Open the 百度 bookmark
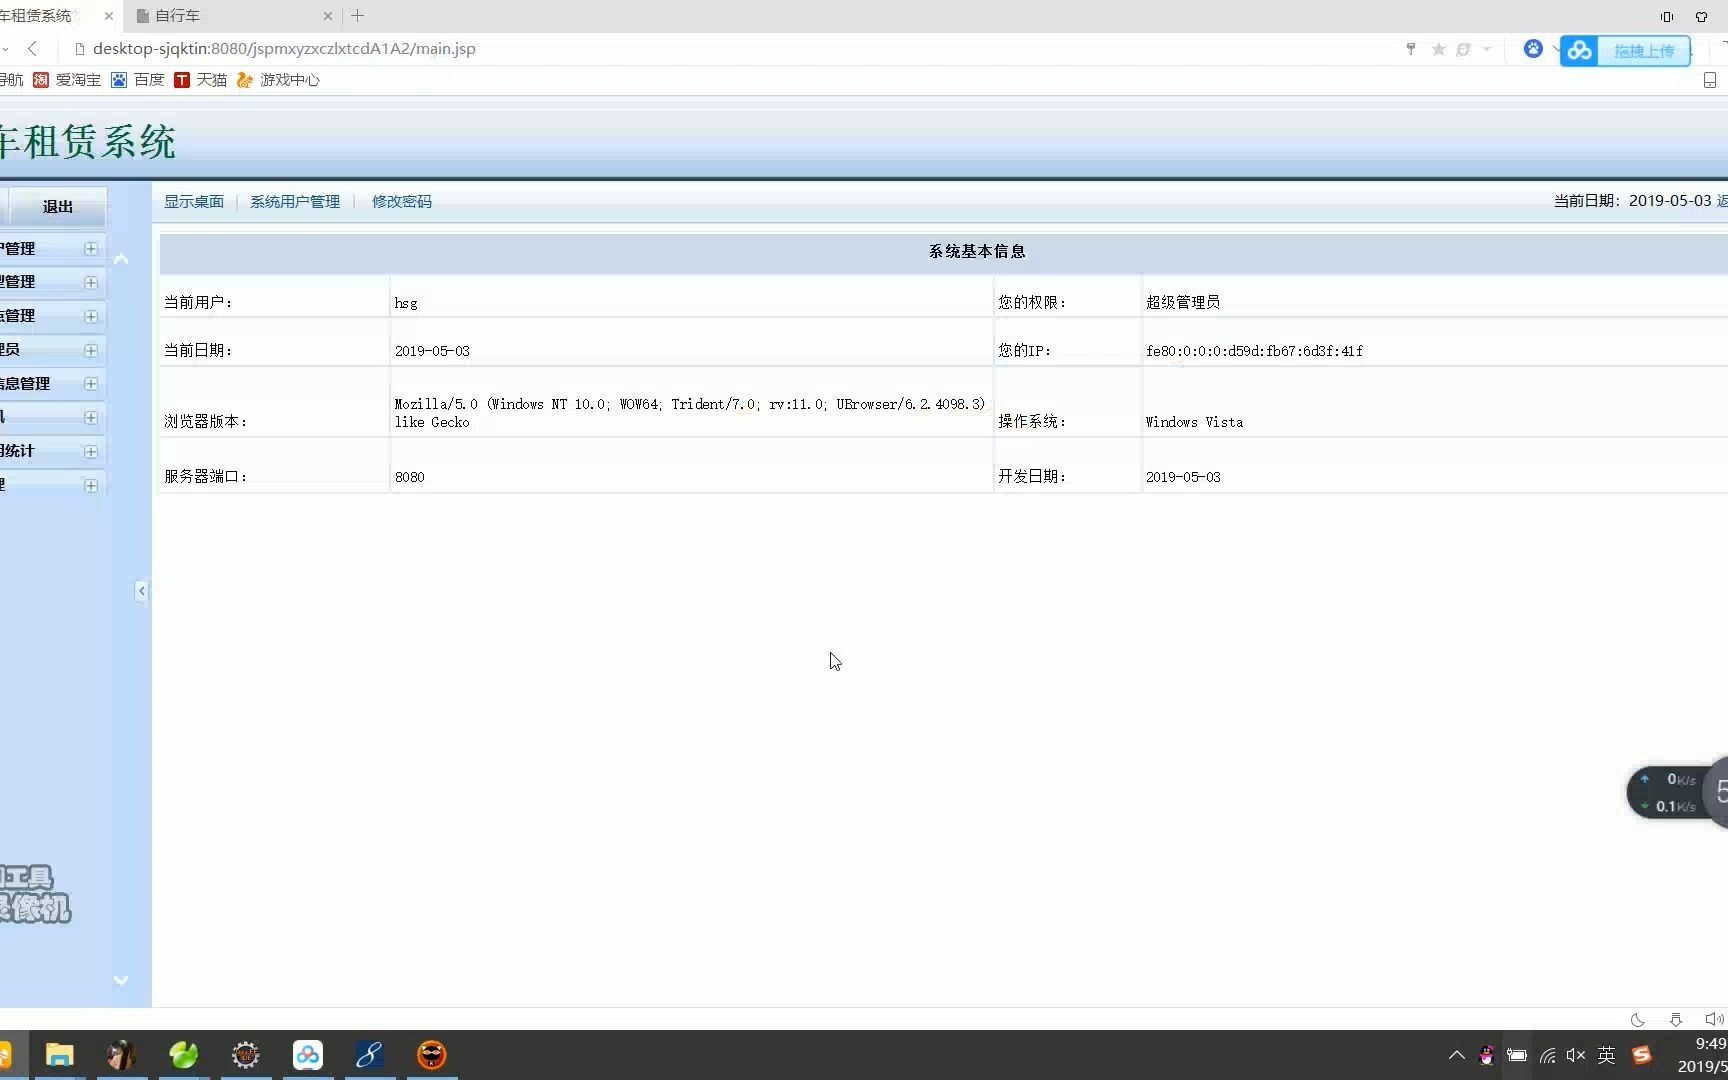 tap(138, 80)
